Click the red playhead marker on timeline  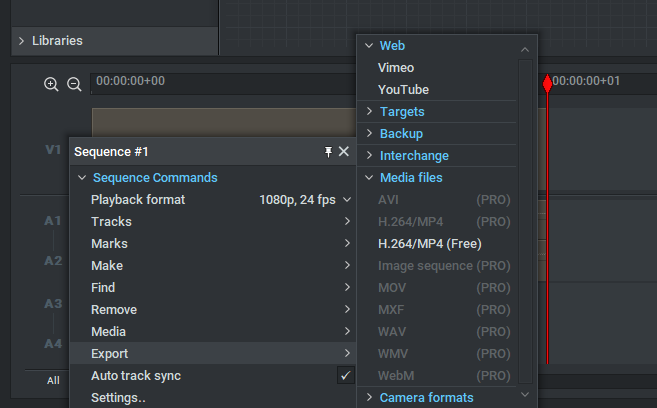click(x=547, y=85)
